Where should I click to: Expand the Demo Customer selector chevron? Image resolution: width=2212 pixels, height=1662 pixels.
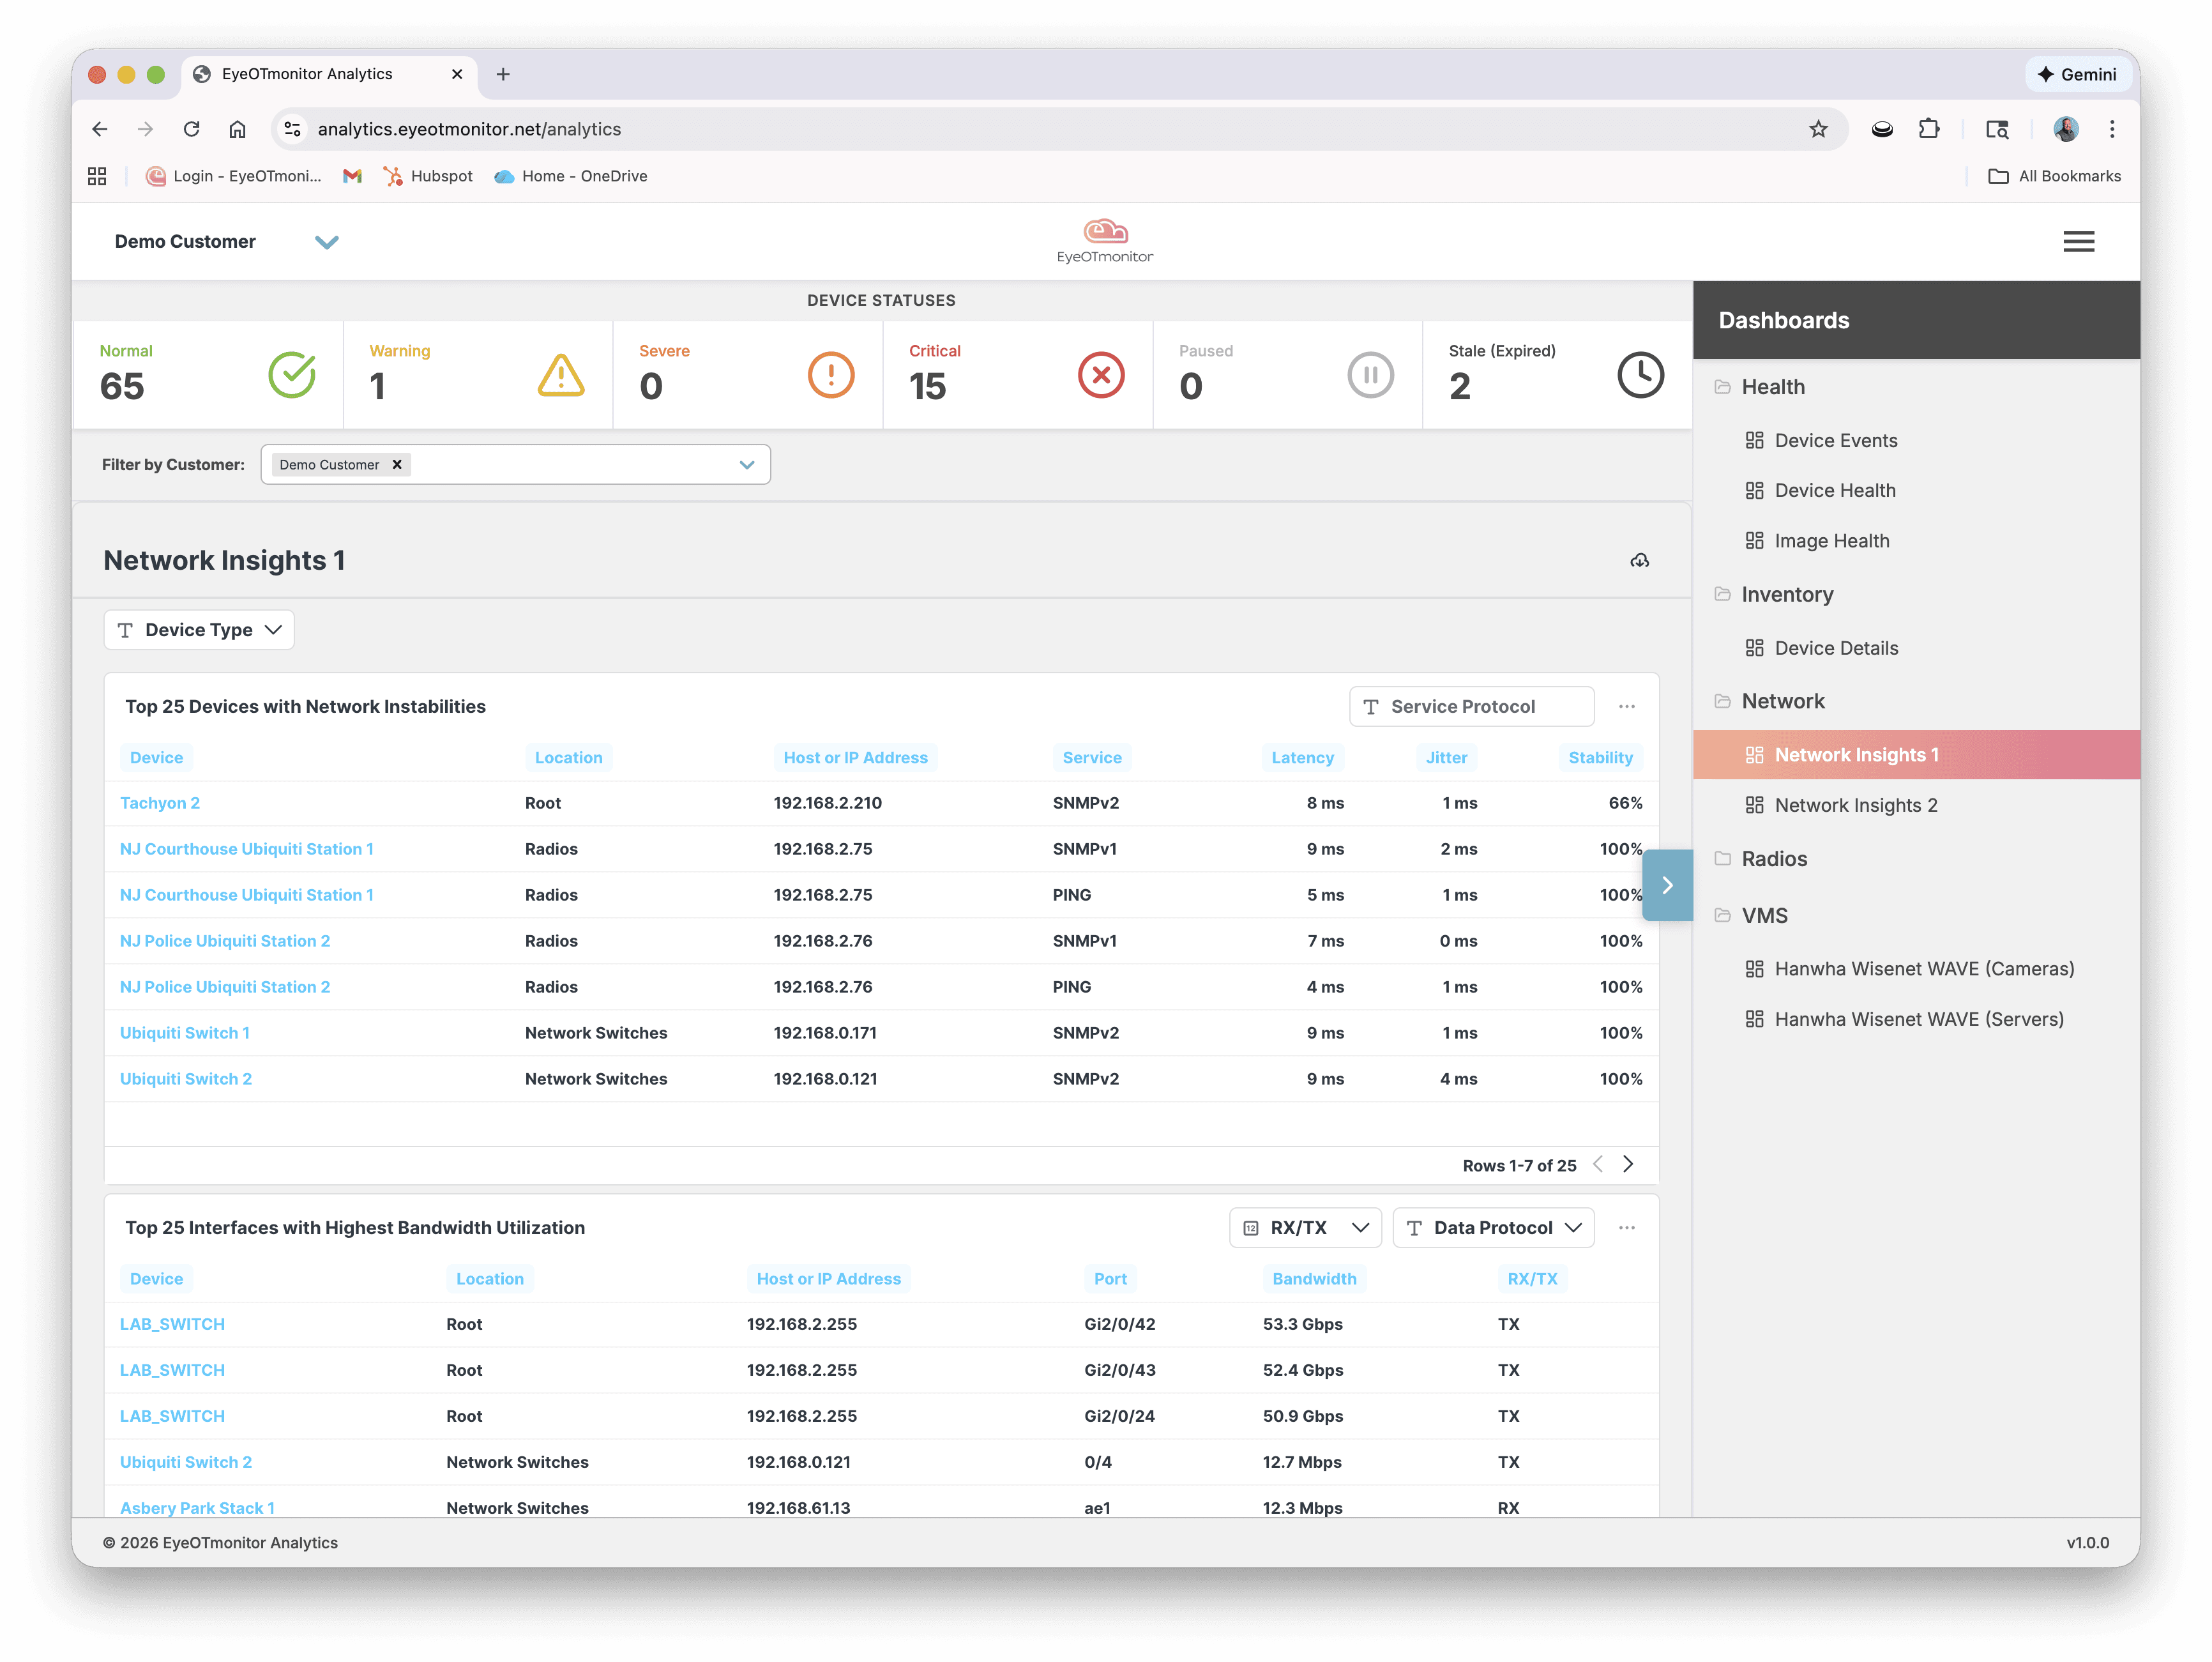[x=326, y=242]
